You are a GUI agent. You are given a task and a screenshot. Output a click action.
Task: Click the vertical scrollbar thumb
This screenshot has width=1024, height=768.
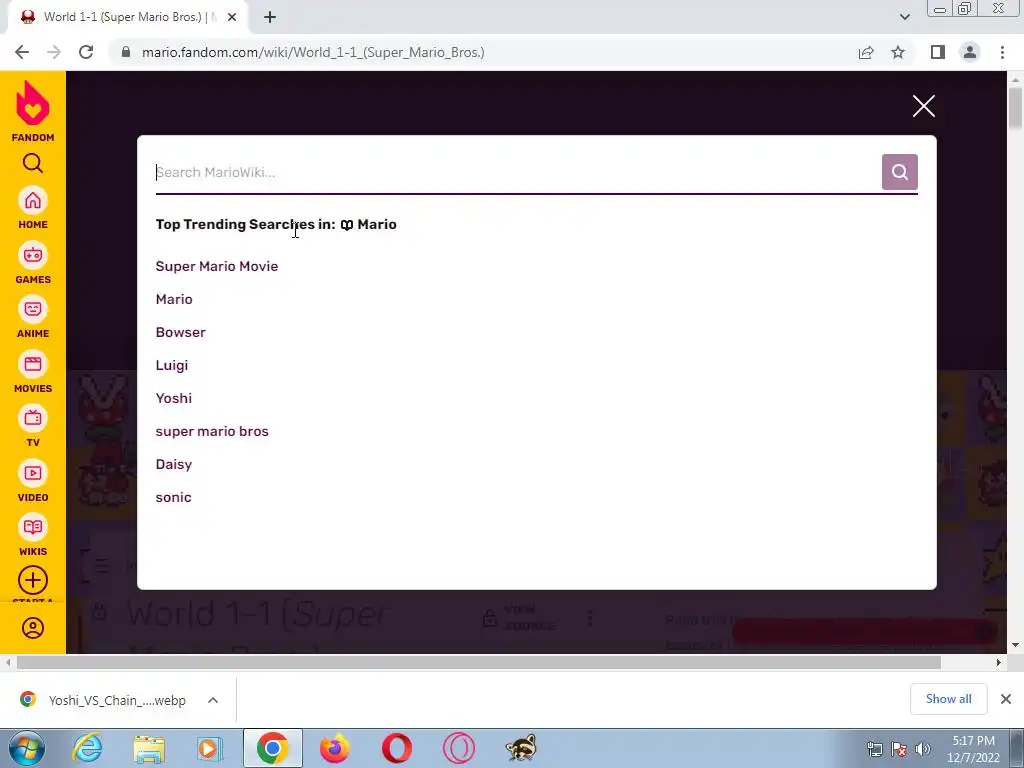1016,108
